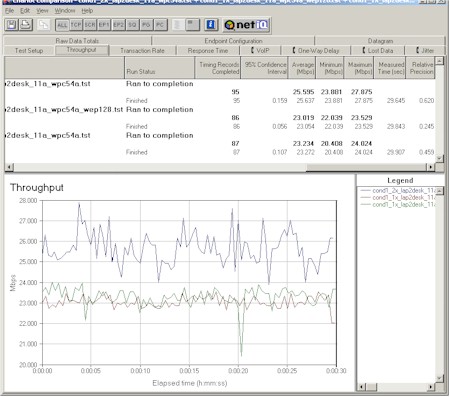Click the Timing Records Completed column header
450x397 pixels.
(x=218, y=68)
